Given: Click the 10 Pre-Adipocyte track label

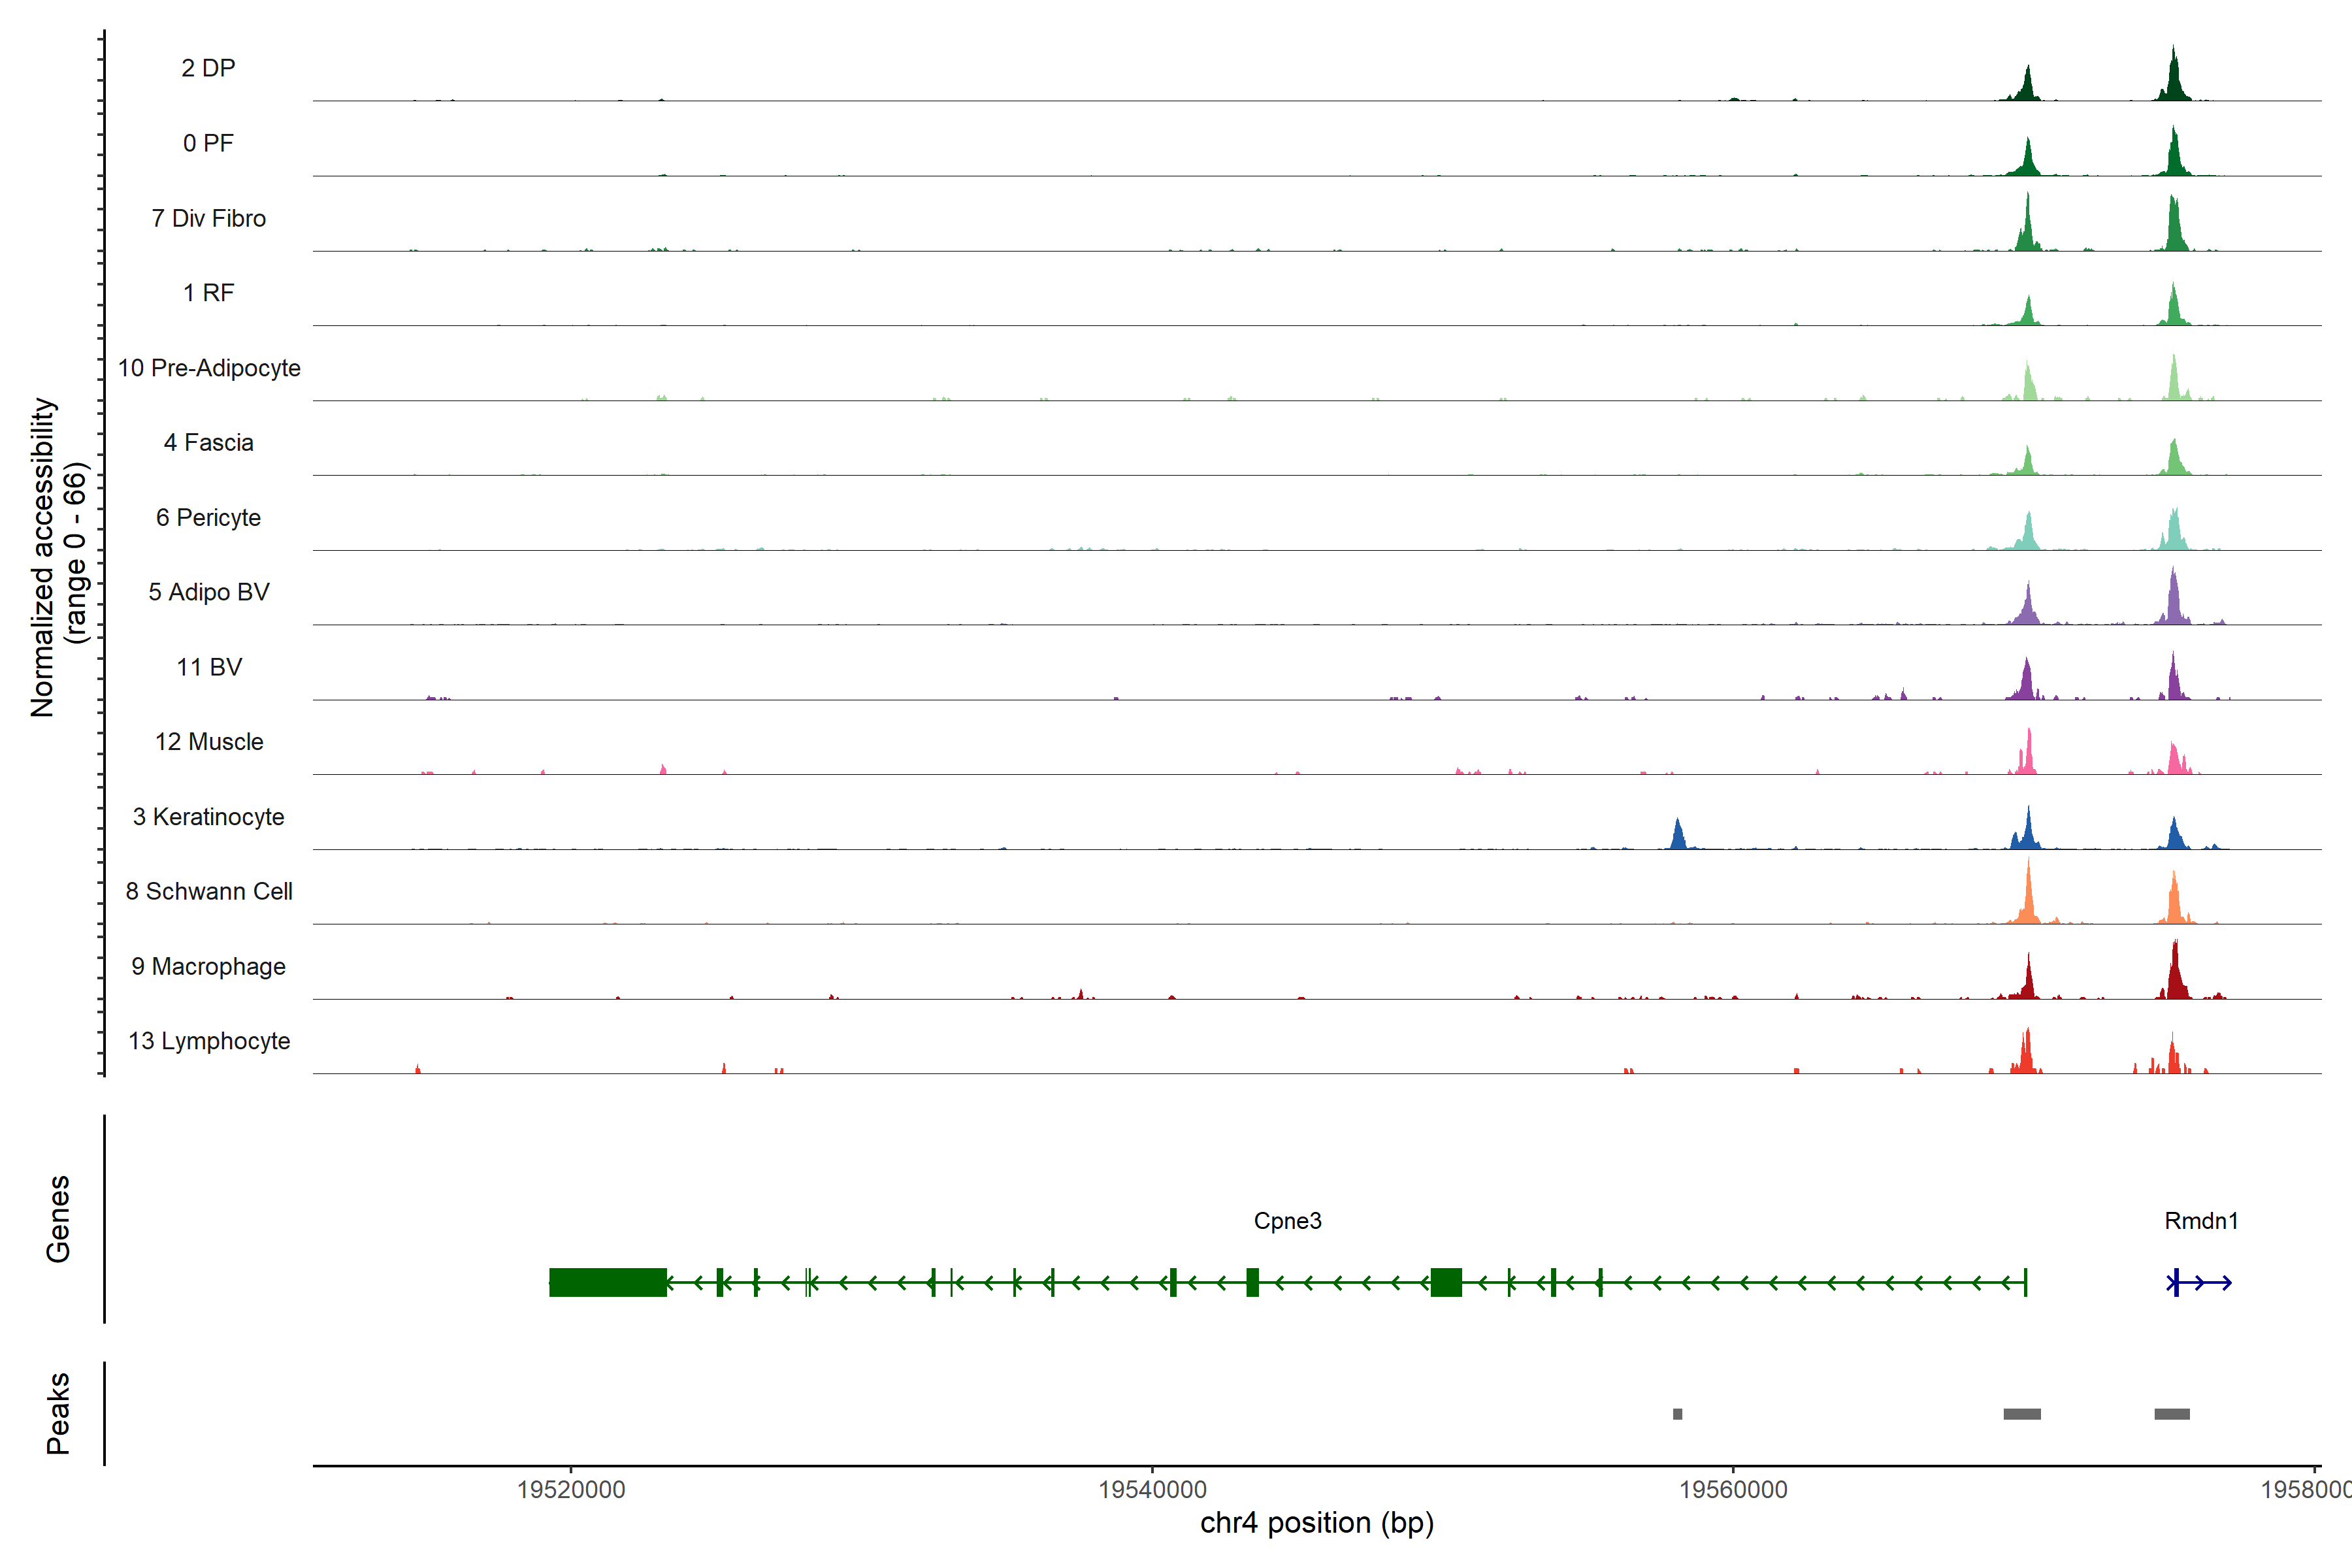Looking at the screenshot, I should [209, 368].
